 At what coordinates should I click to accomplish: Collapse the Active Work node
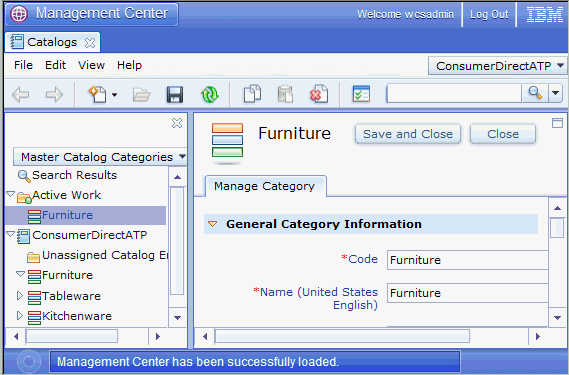tap(11, 195)
